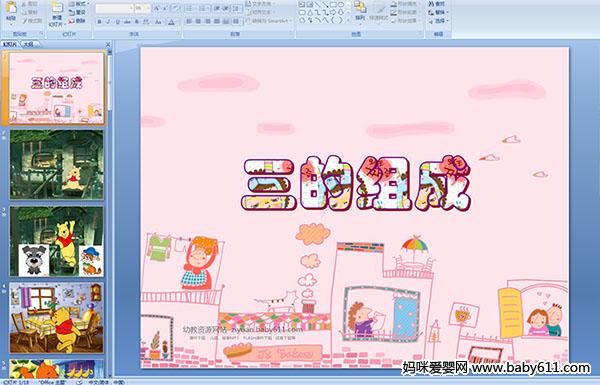Select the Pooh dining room slide thumbnail

pos(56,318)
